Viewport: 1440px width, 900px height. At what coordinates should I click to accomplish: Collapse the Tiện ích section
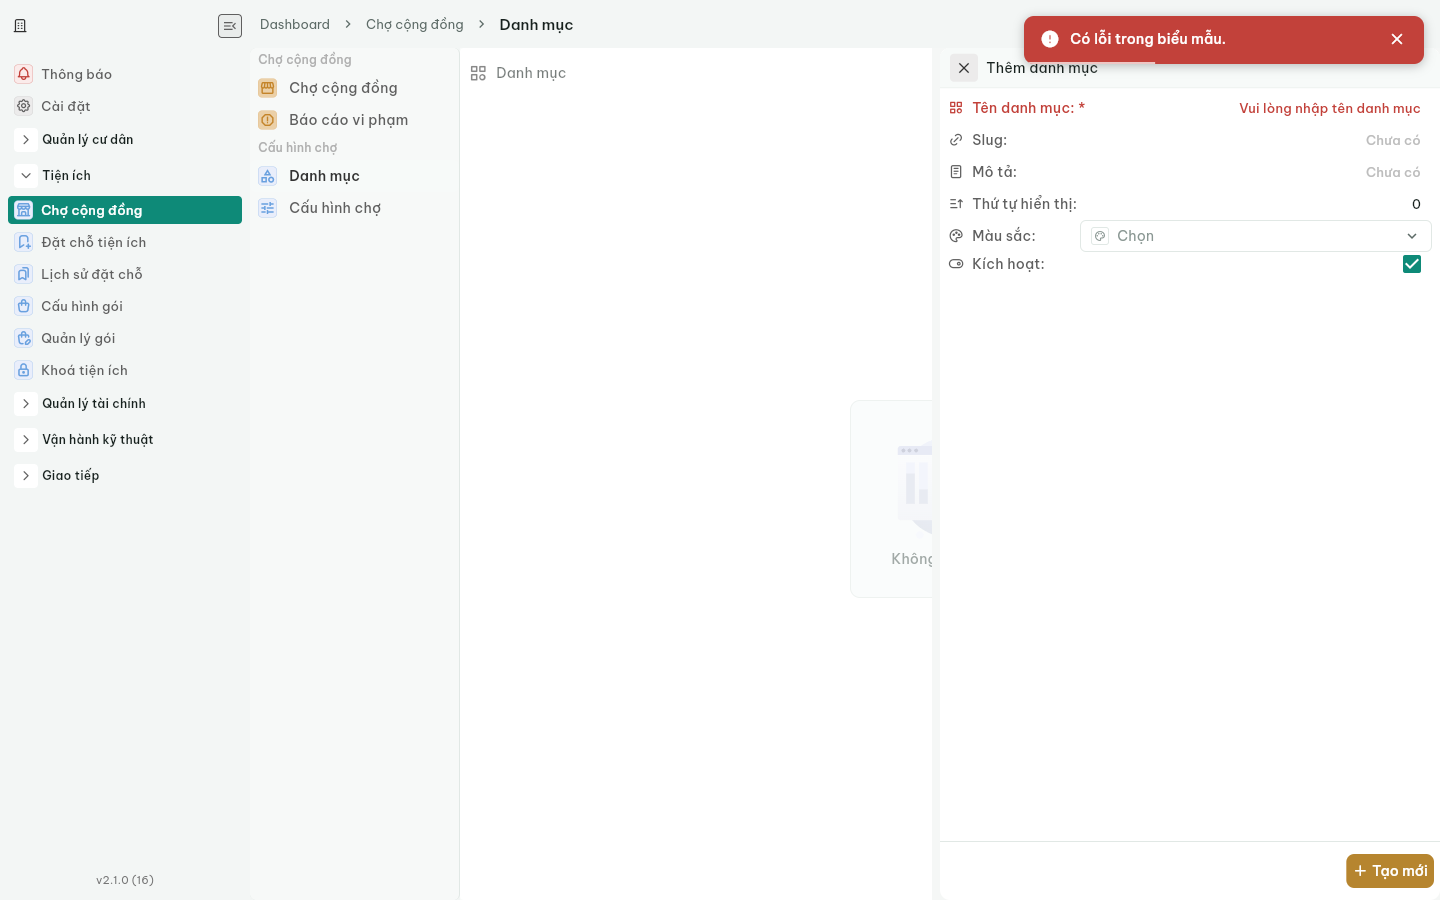(26, 176)
